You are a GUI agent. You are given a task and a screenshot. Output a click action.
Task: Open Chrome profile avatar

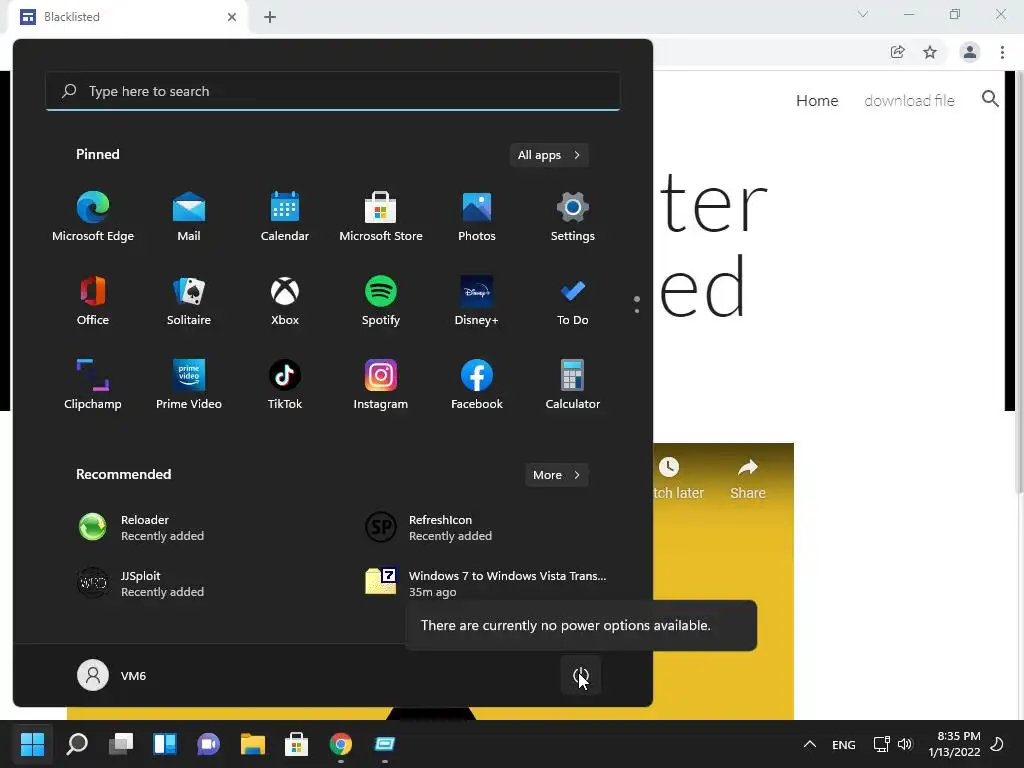970,52
